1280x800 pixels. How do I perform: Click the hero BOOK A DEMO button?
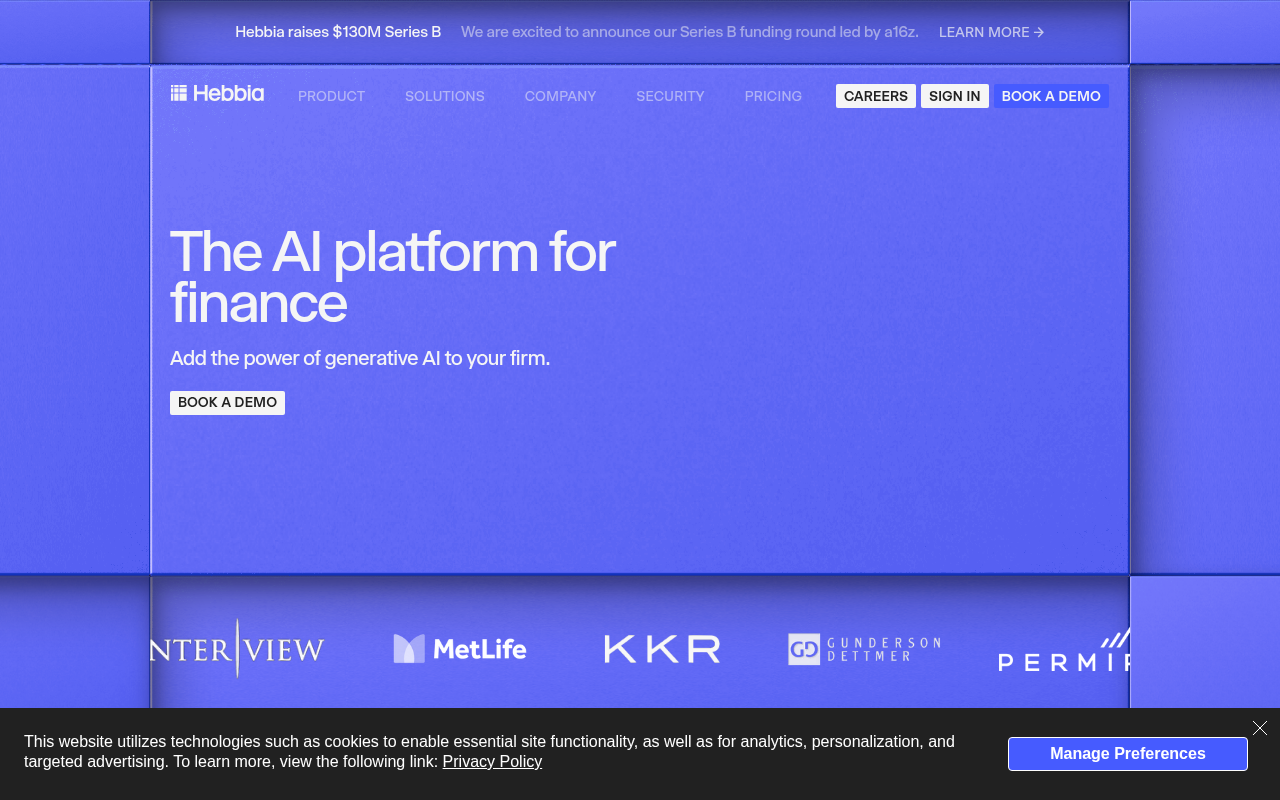tap(227, 402)
